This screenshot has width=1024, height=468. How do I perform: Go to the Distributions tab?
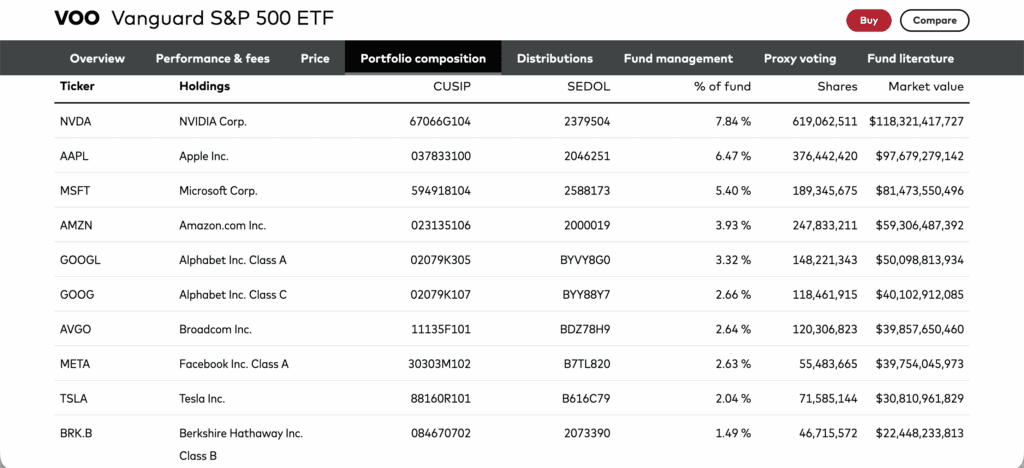tap(555, 58)
